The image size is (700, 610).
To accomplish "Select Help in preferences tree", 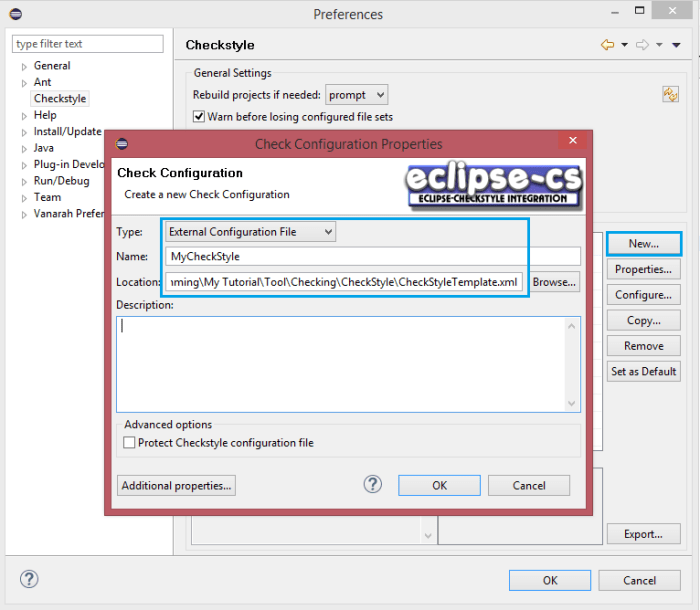I will (x=45, y=115).
